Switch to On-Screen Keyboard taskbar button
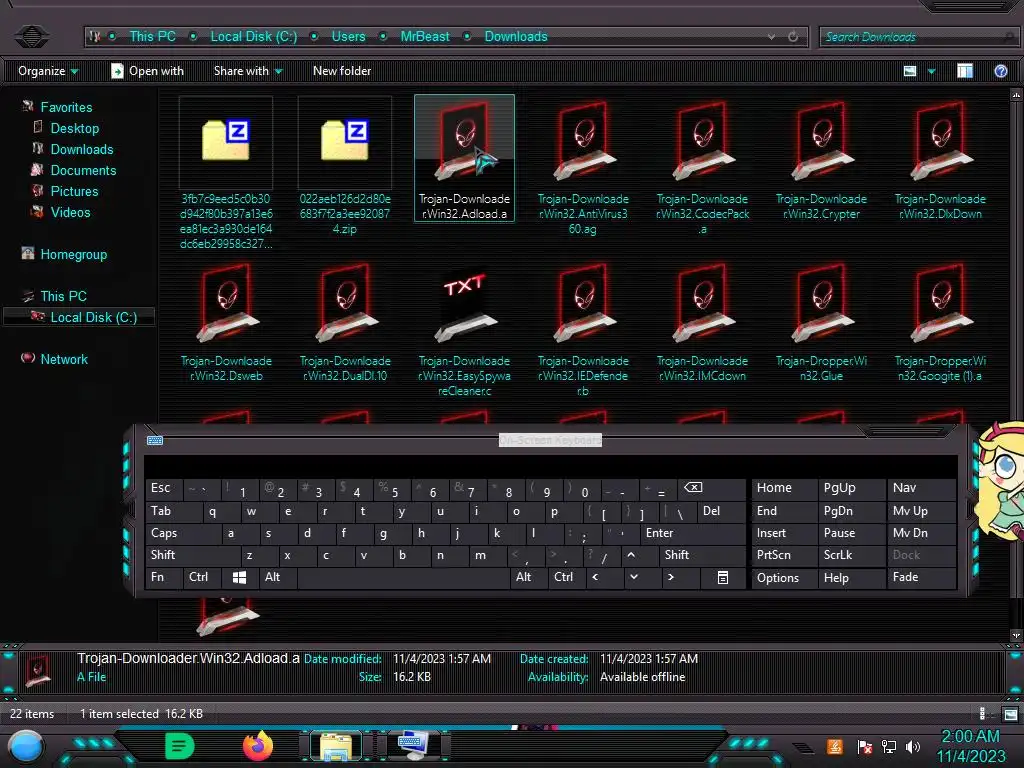This screenshot has height=768, width=1024. coord(413,746)
